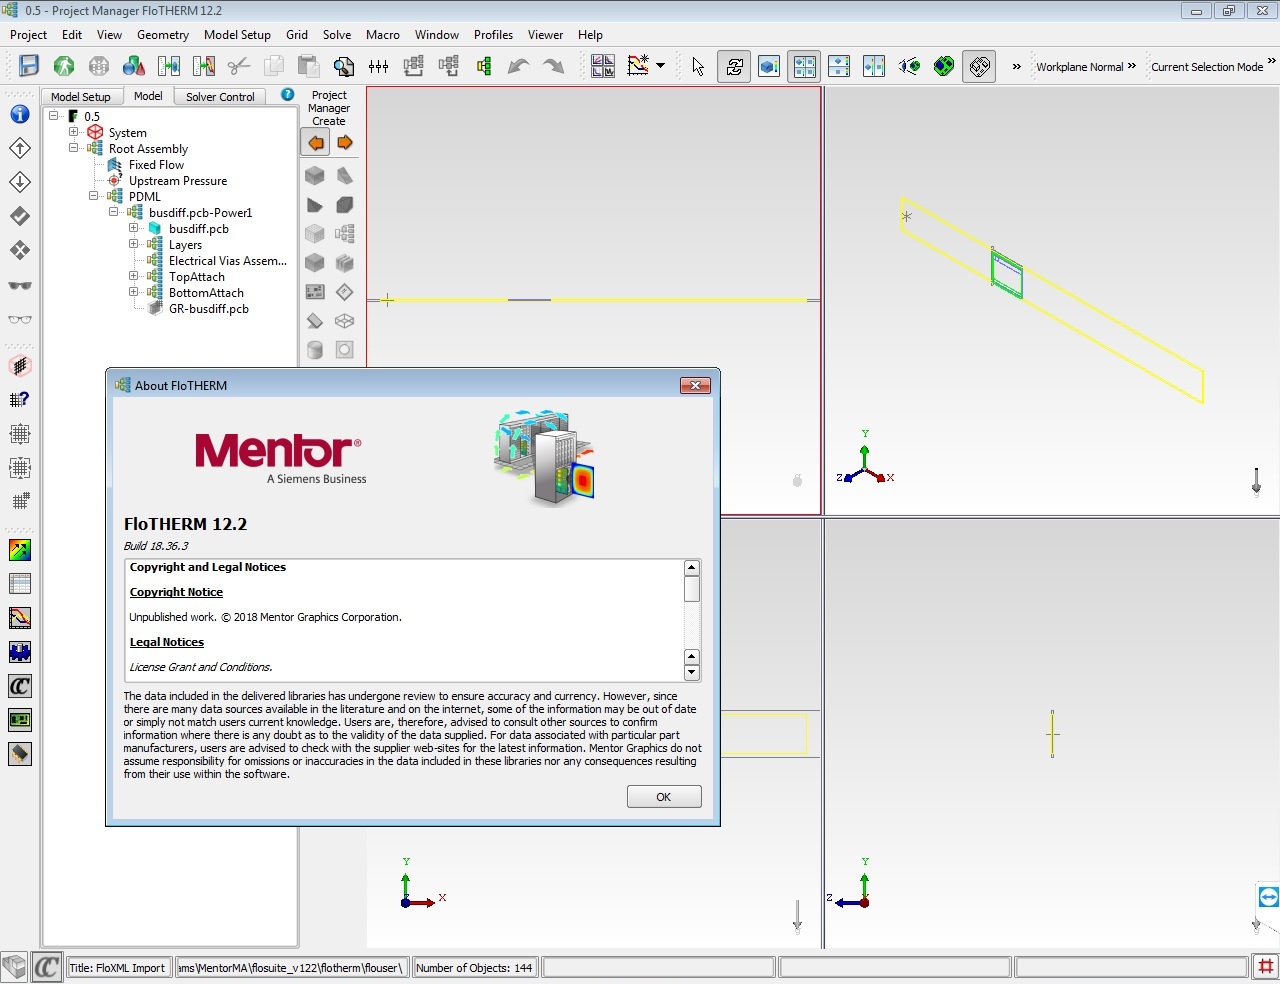Expand toolbar overflow chevron beside Workplane Normal
Image resolution: width=1280 pixels, height=984 pixels.
[1131, 66]
